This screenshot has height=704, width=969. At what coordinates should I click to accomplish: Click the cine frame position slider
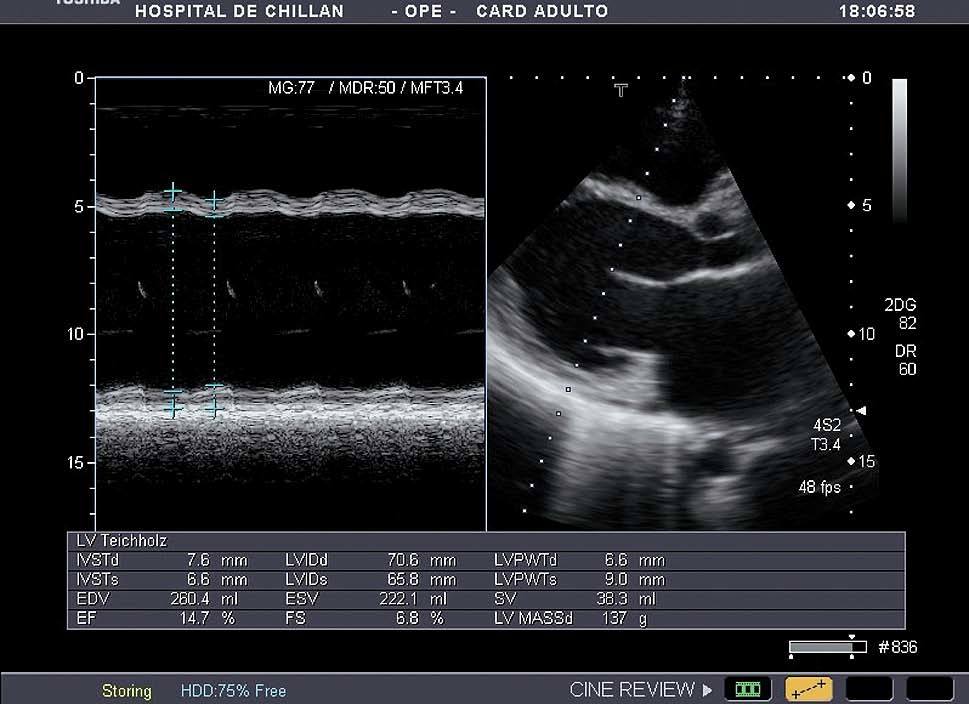[827, 648]
